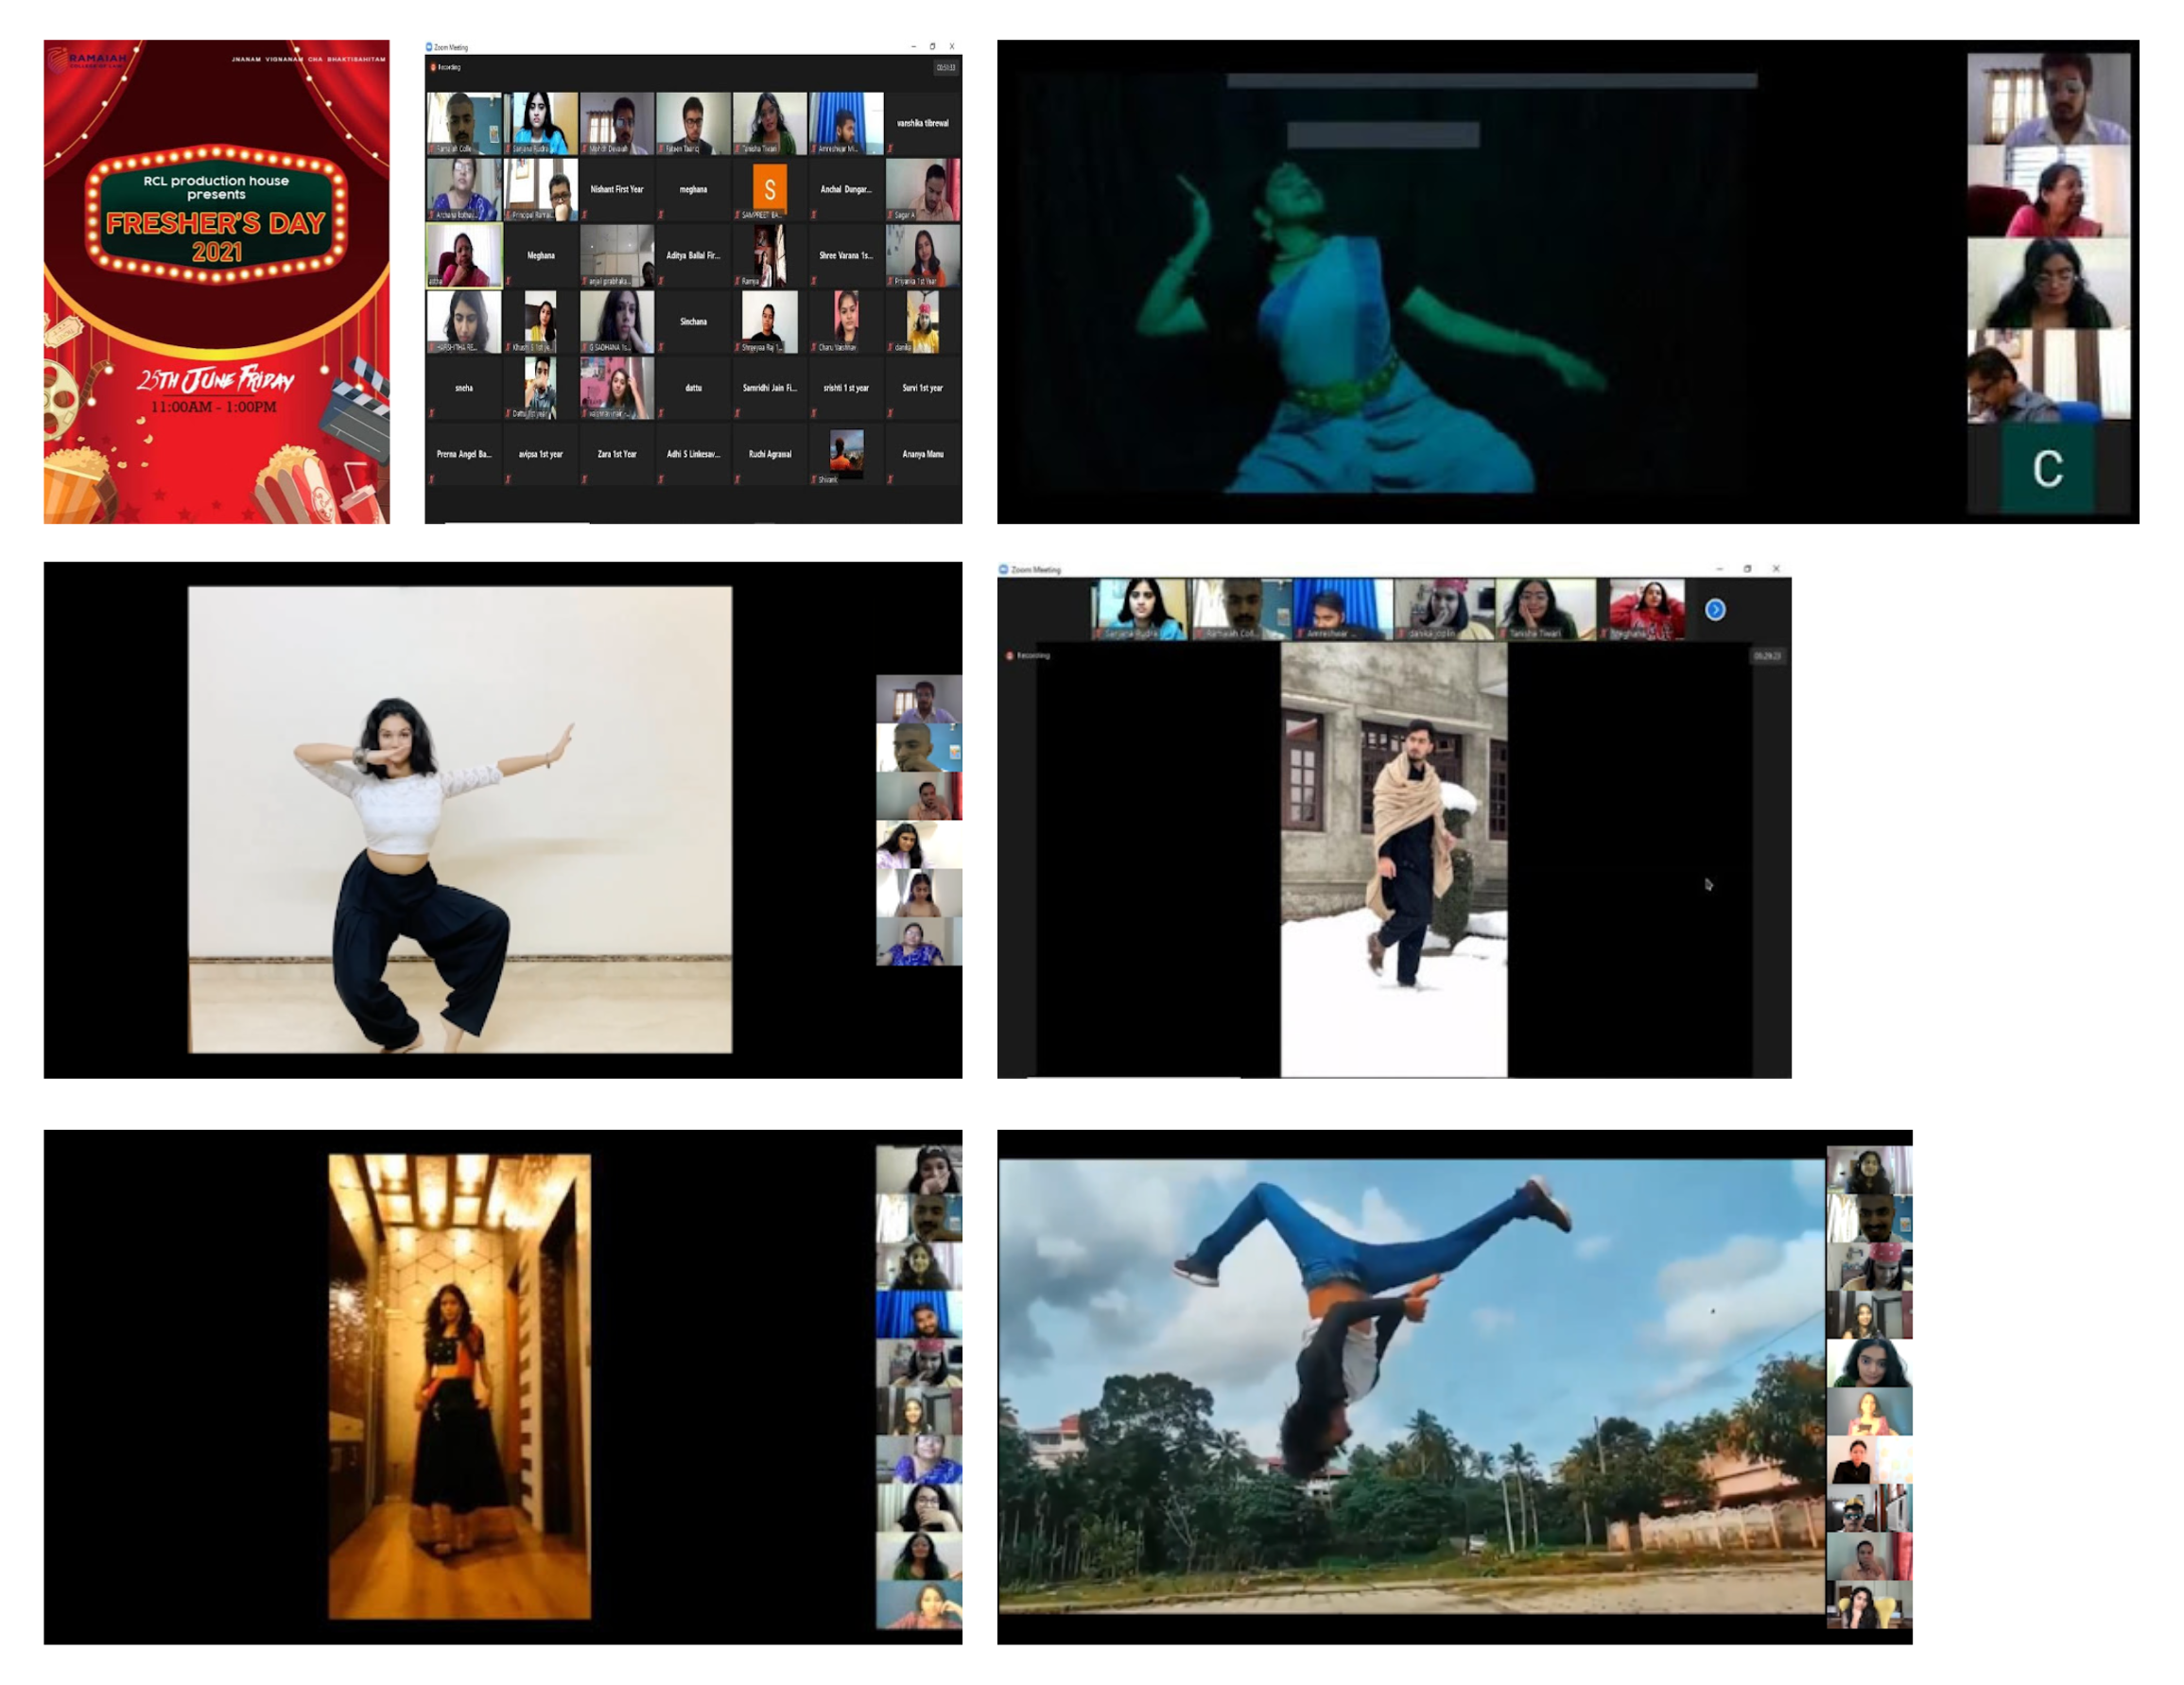
Task: Click muted mic icon on sneha tile
Action: coord(432,413)
